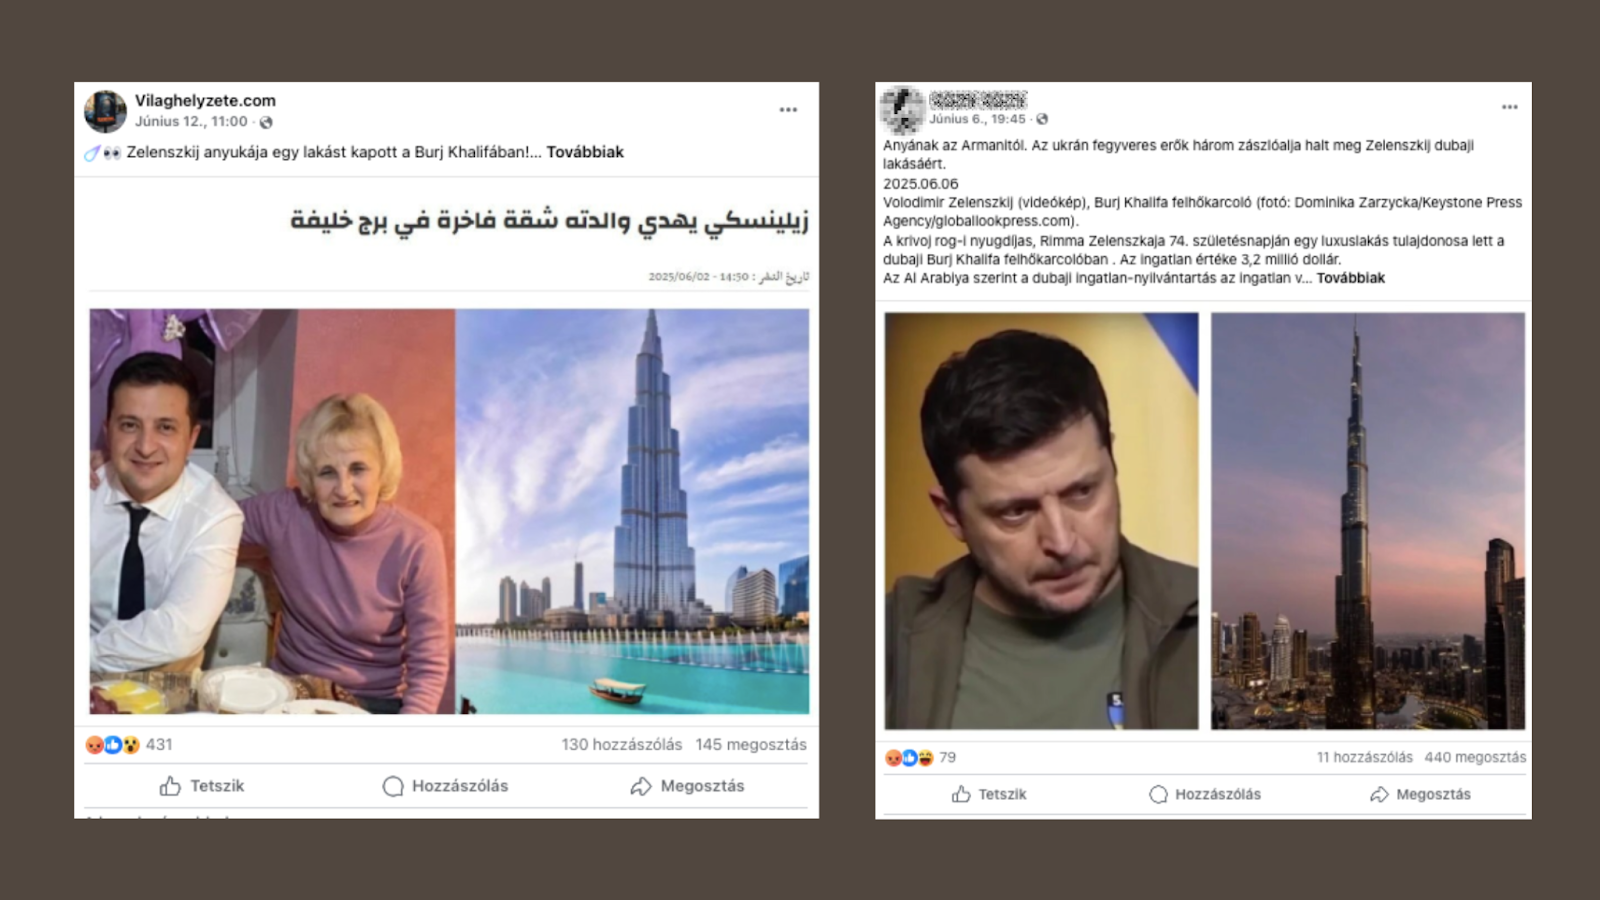The height and width of the screenshot is (900, 1600).
Task: Click thumbs-up Tetszik icon on left post
Action: point(170,786)
